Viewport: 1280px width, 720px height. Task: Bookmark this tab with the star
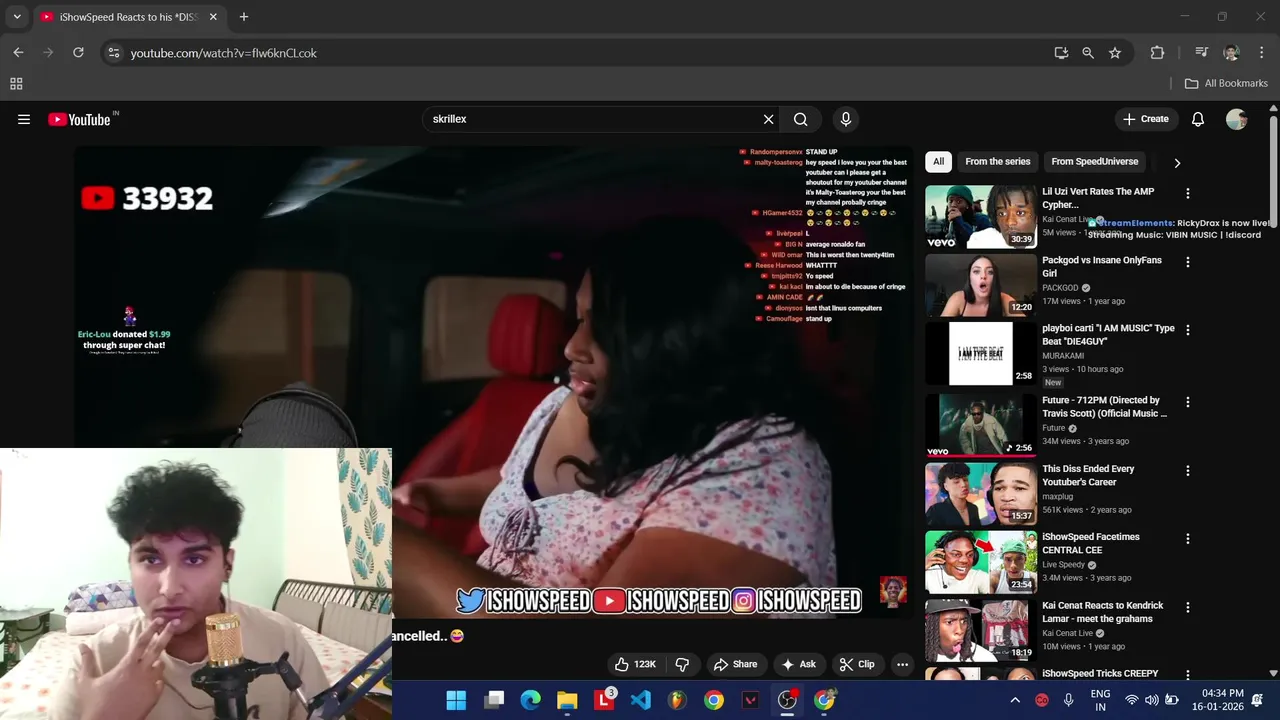(x=1115, y=53)
